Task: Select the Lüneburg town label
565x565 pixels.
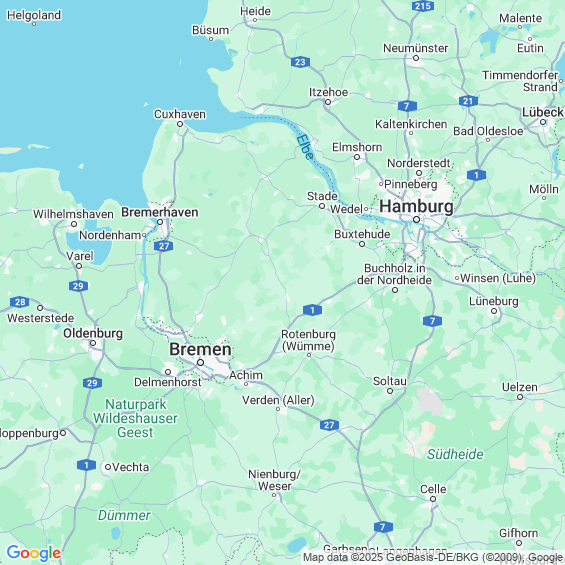Action: click(x=494, y=301)
